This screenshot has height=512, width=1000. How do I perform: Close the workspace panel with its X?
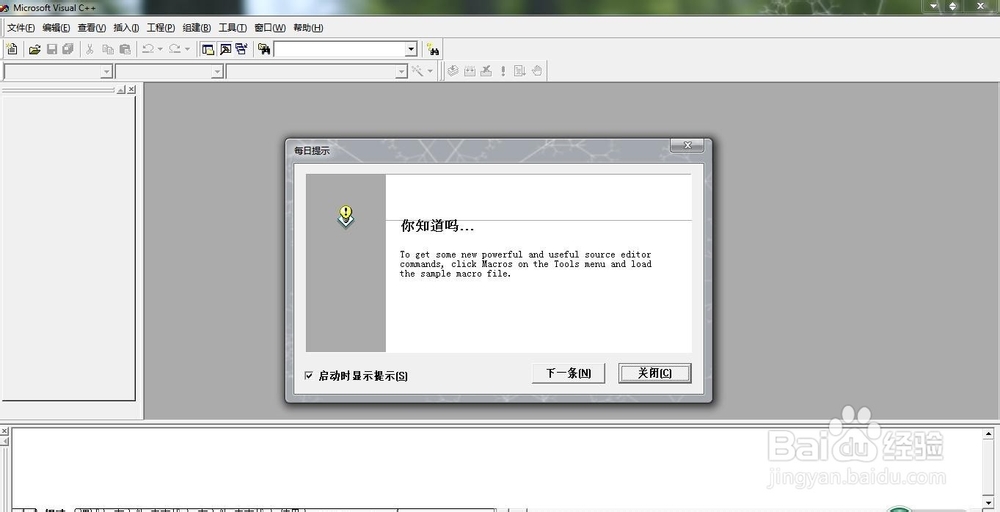point(131,90)
